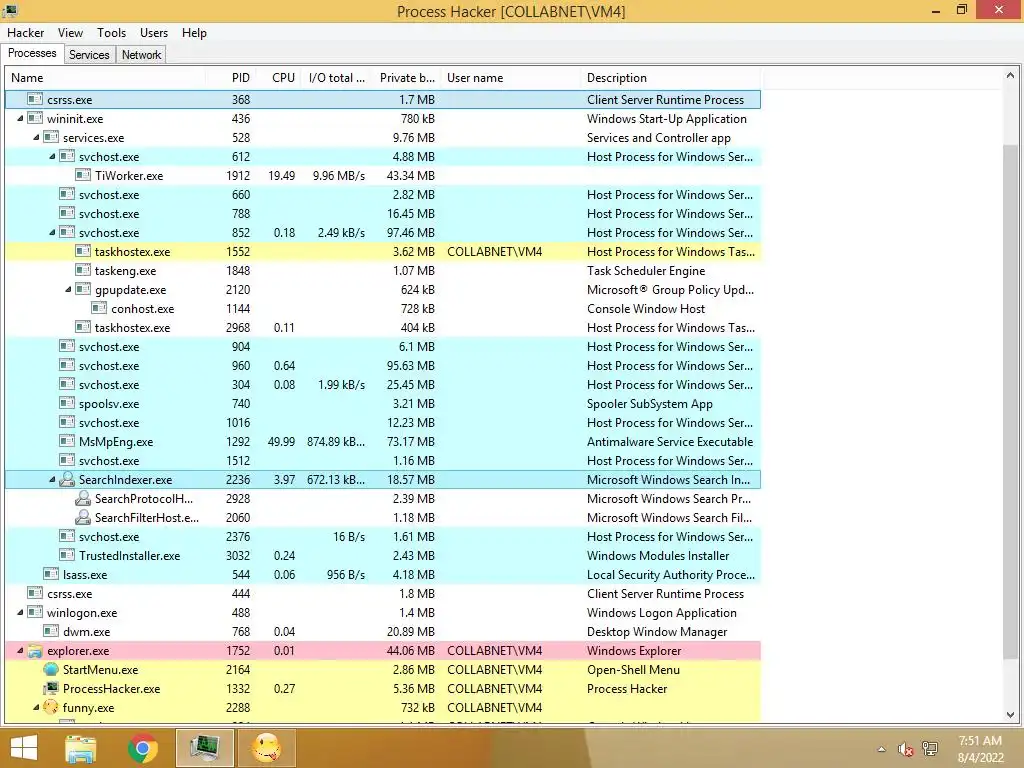Click the Process Hacker title bar icon
1024x768 pixels.
(10, 10)
